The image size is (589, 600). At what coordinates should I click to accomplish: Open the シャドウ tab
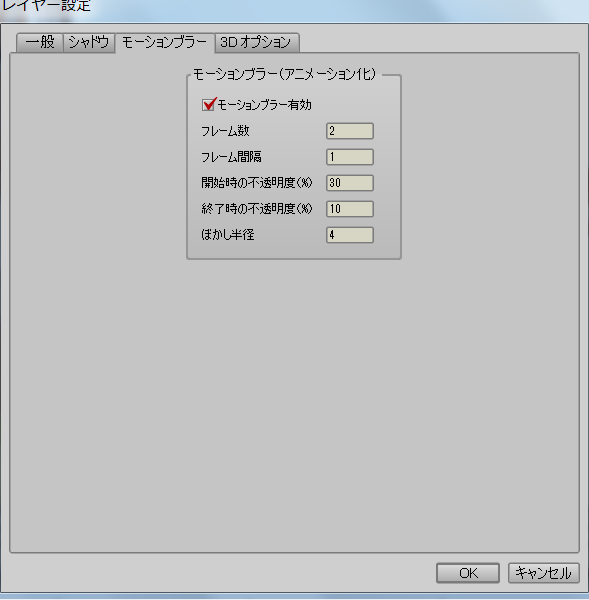pyautogui.click(x=89, y=42)
